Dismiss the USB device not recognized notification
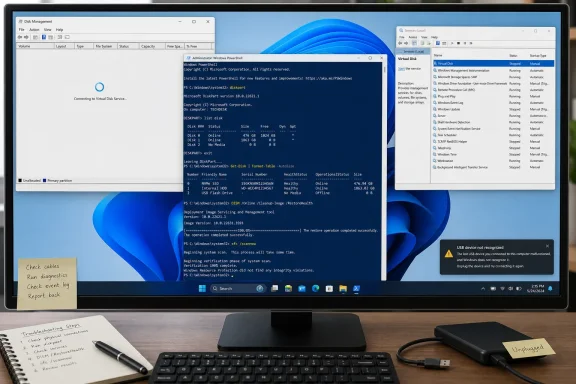576x384 pixels. (x=547, y=246)
